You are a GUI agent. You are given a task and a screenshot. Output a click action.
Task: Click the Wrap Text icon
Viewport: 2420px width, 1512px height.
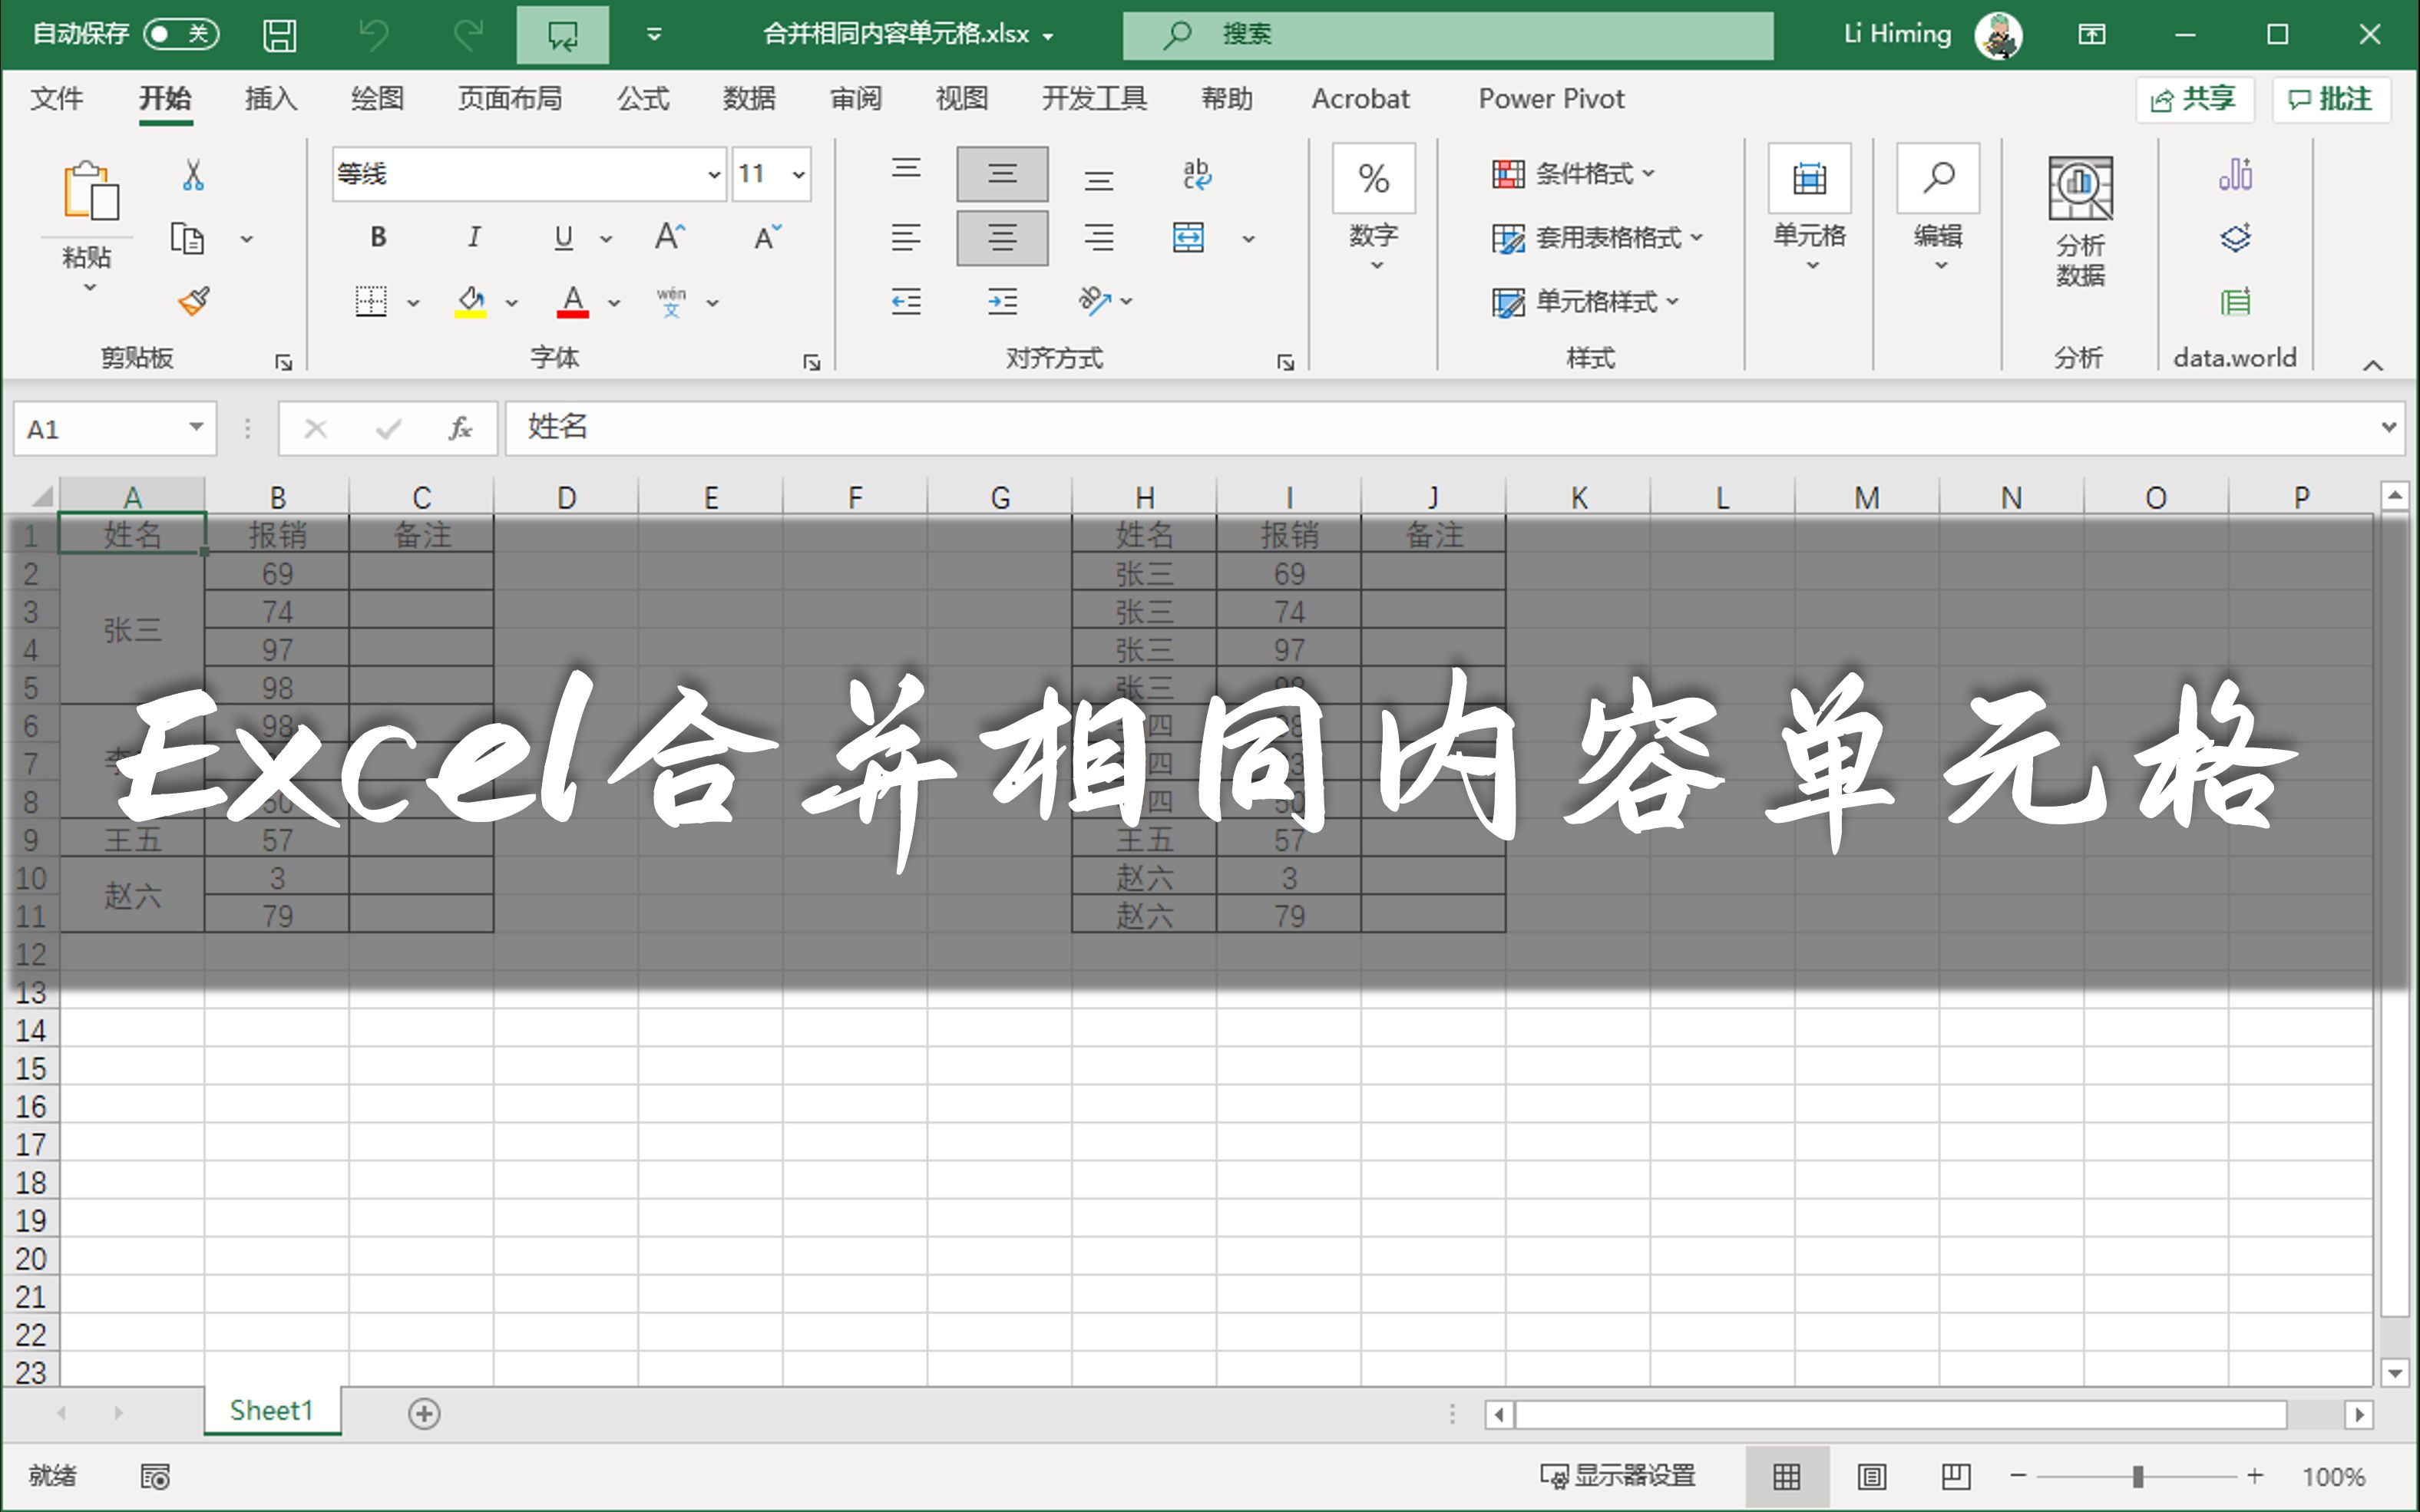1196,175
